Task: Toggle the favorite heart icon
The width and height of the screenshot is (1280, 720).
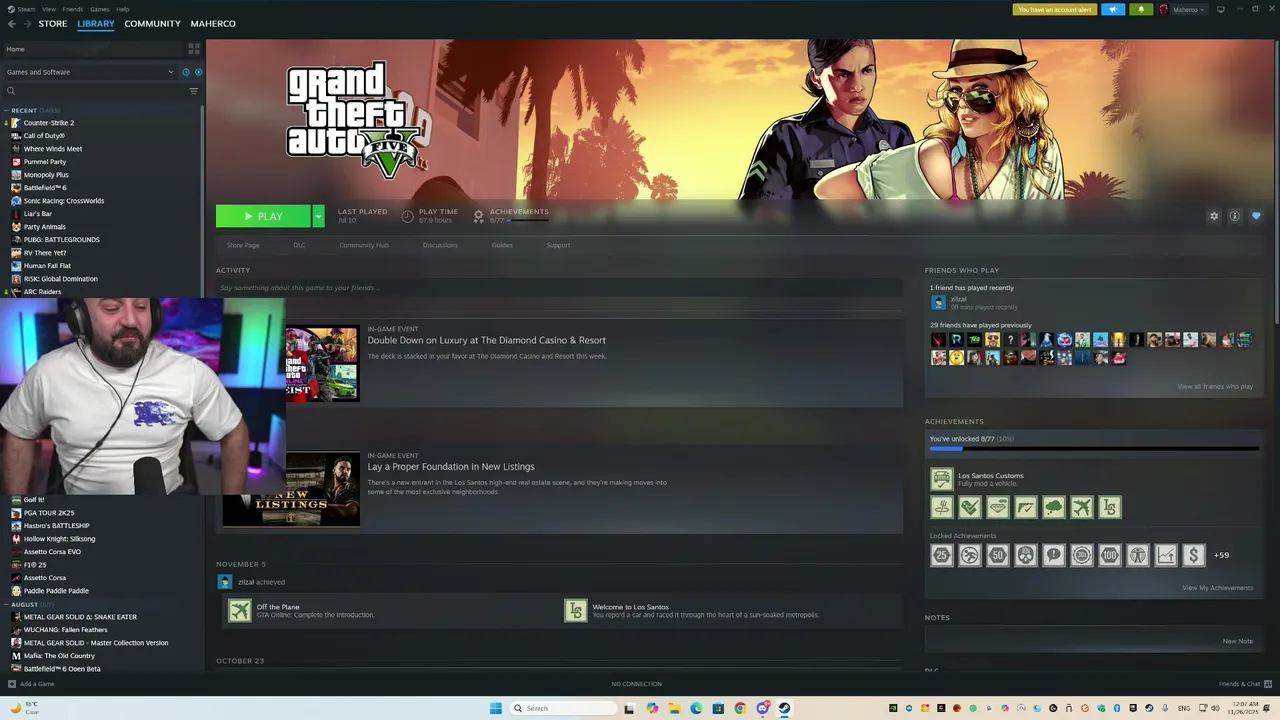Action: [x=1256, y=216]
